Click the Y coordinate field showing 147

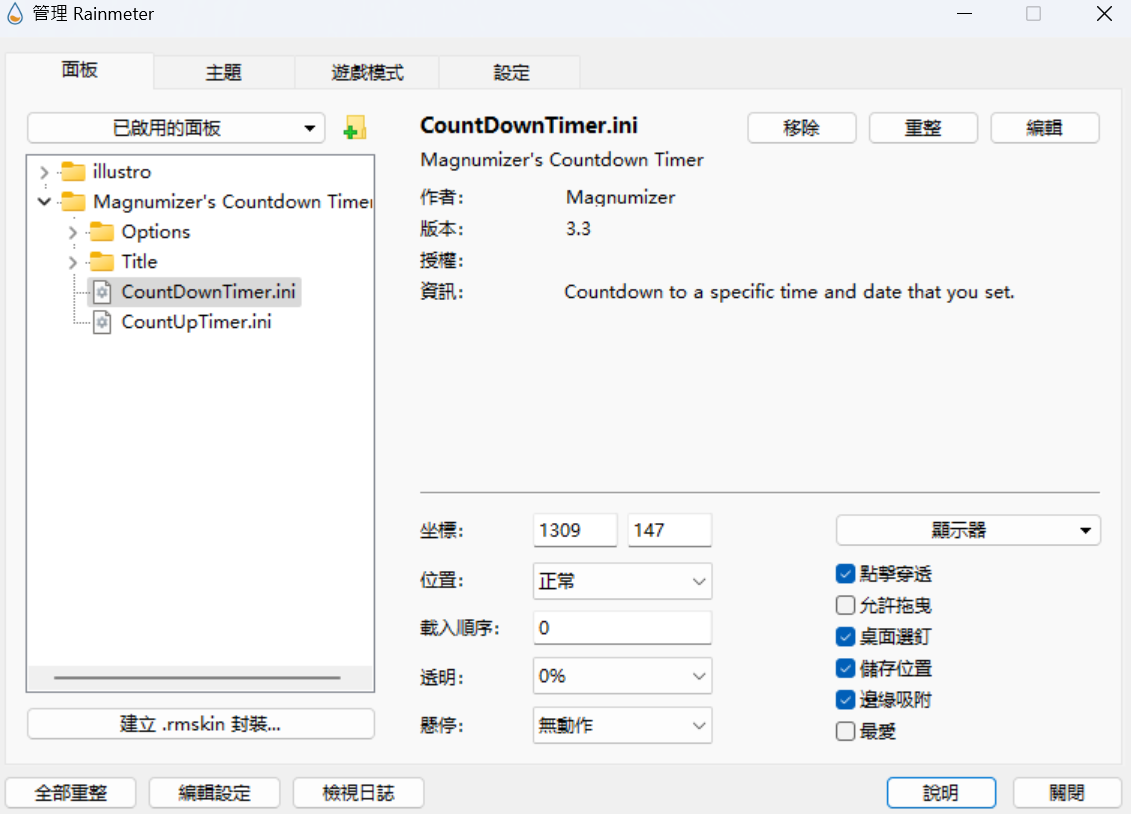669,531
